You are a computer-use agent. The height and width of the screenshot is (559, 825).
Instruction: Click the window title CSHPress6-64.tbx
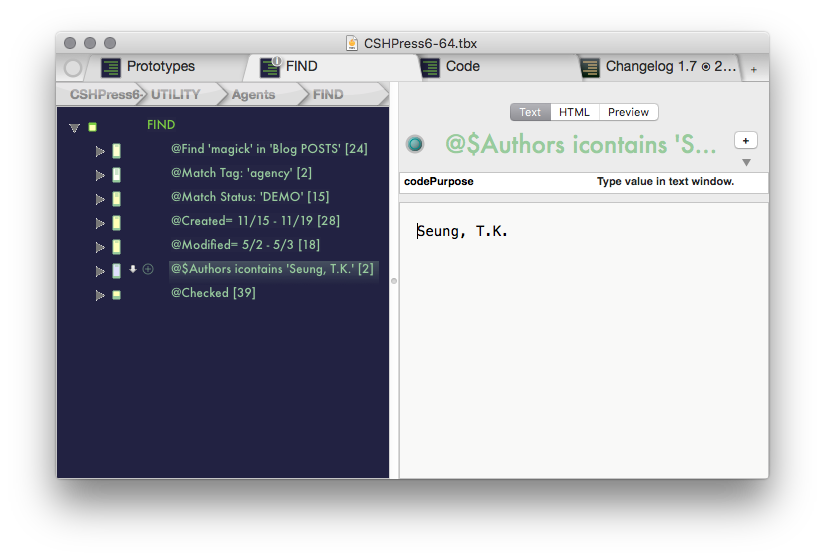[420, 43]
